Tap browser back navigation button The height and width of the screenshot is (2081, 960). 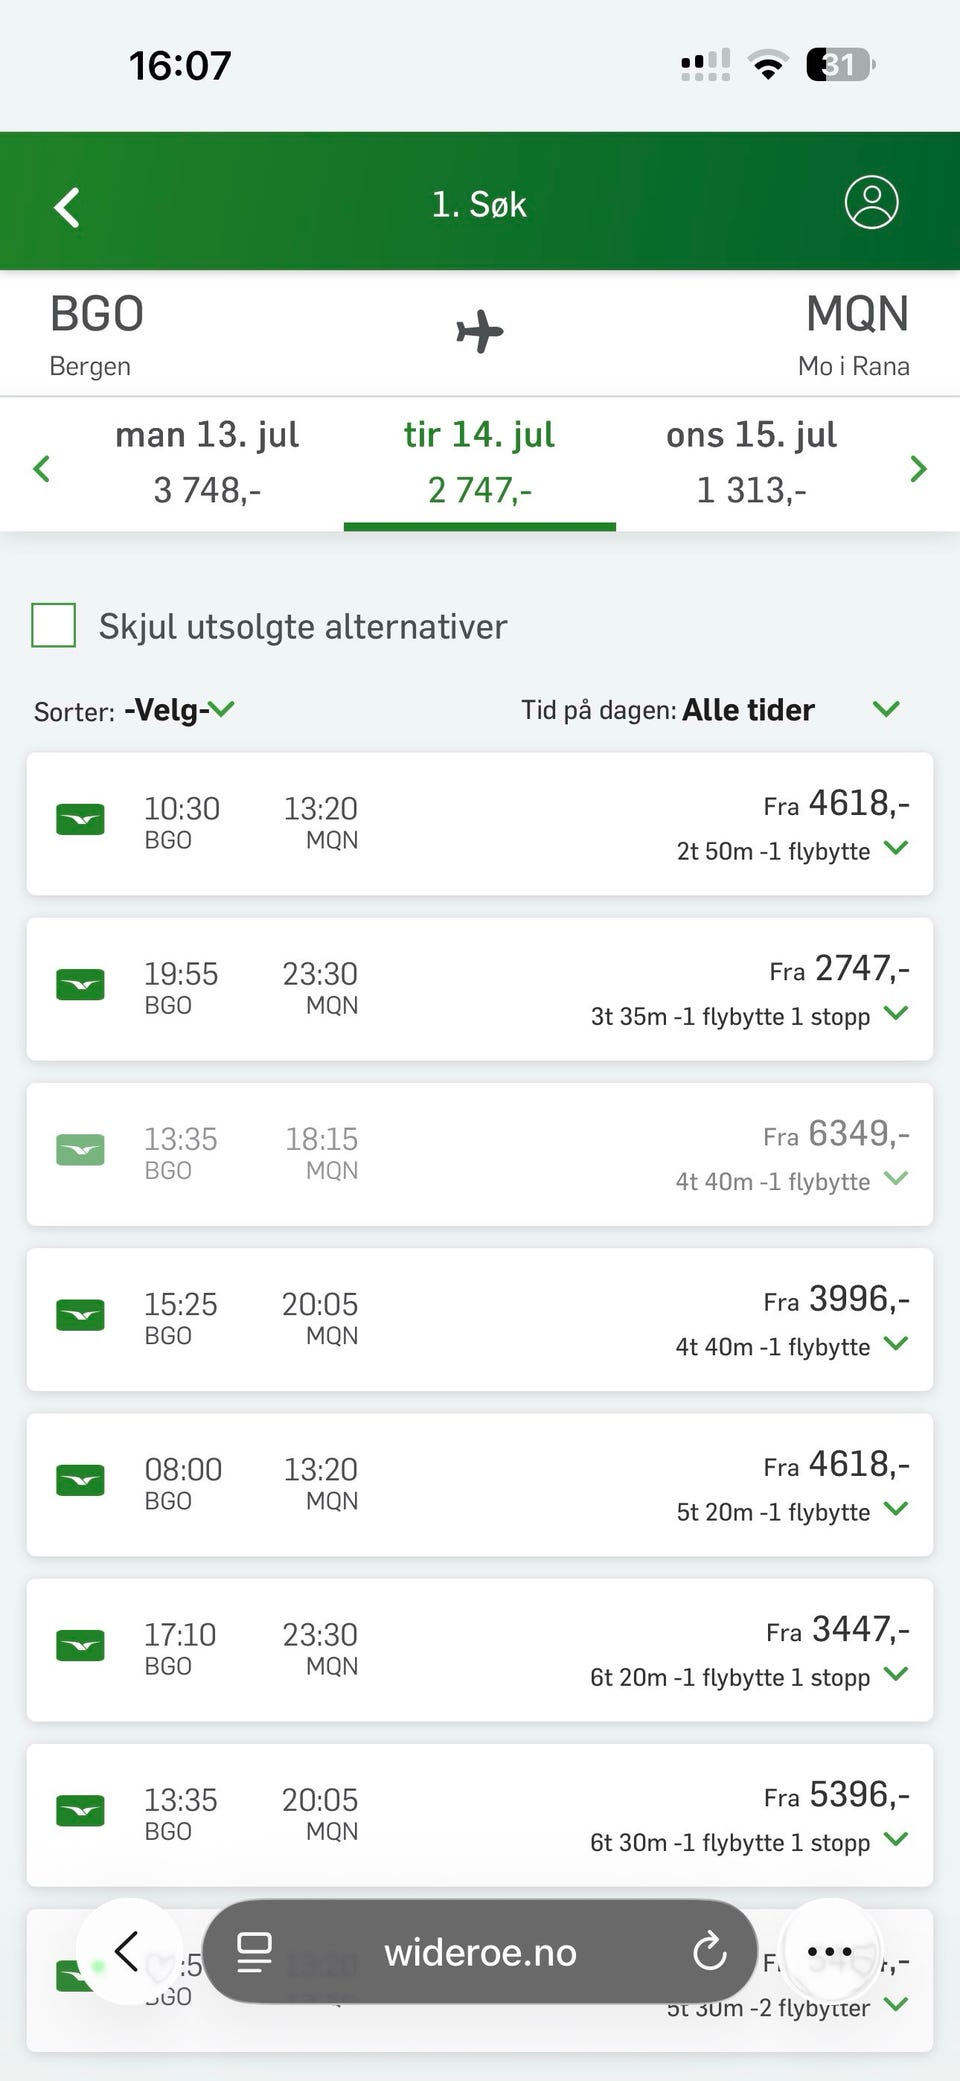[x=127, y=1951]
